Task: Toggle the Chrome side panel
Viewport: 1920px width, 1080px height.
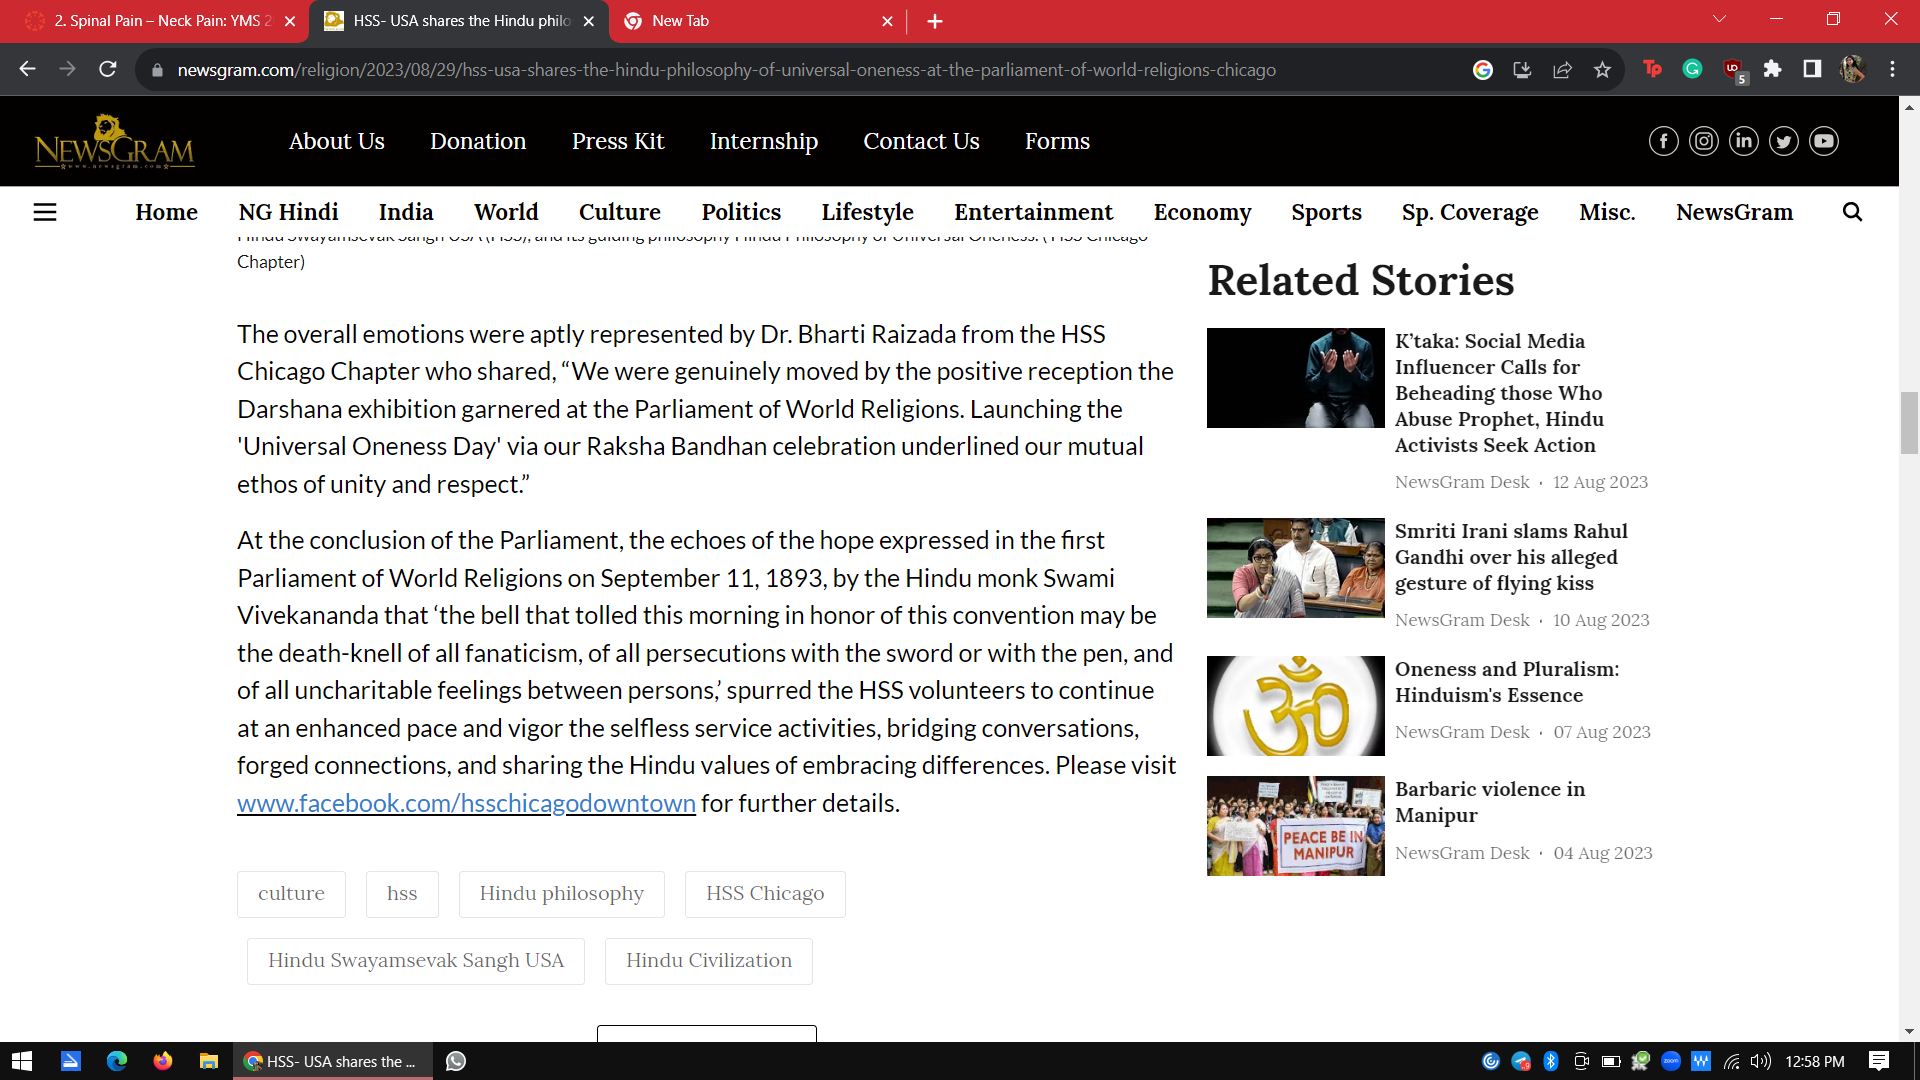Action: (1812, 69)
